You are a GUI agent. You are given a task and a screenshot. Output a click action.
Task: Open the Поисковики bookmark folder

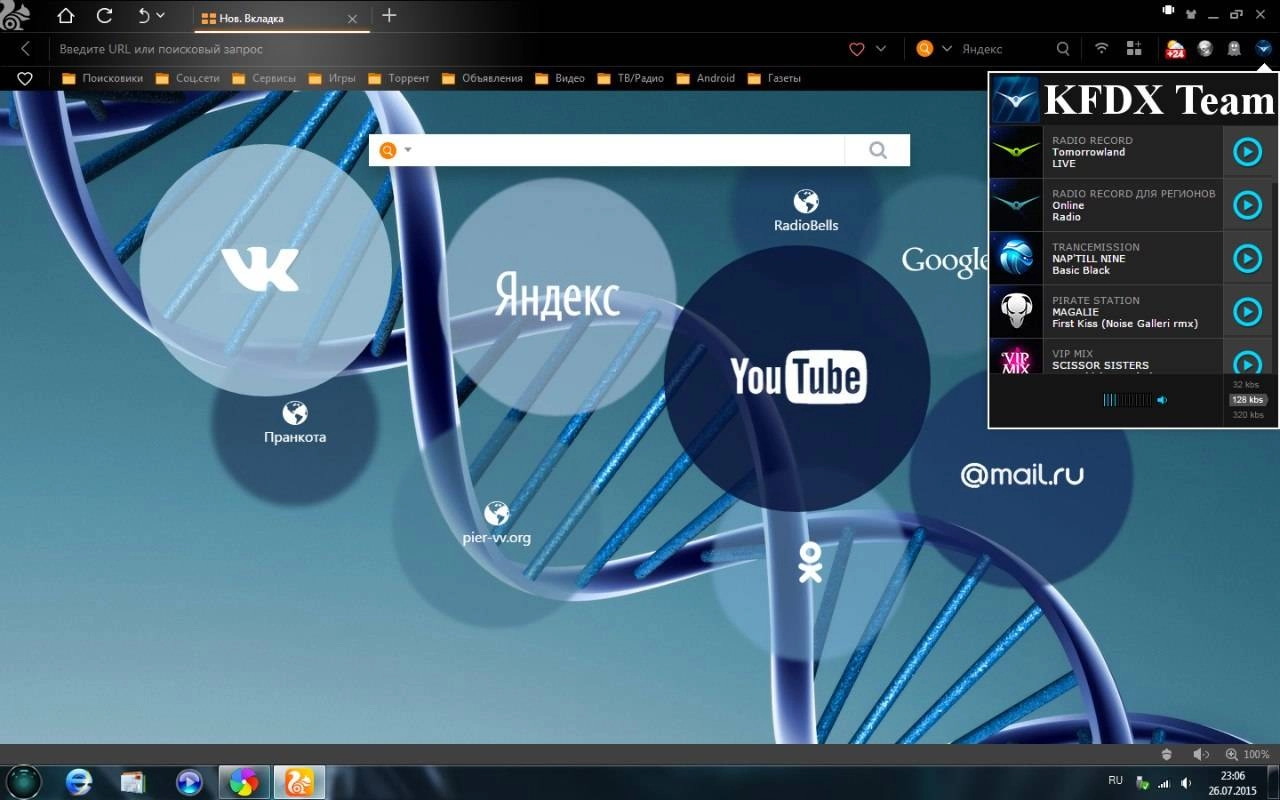coord(102,78)
